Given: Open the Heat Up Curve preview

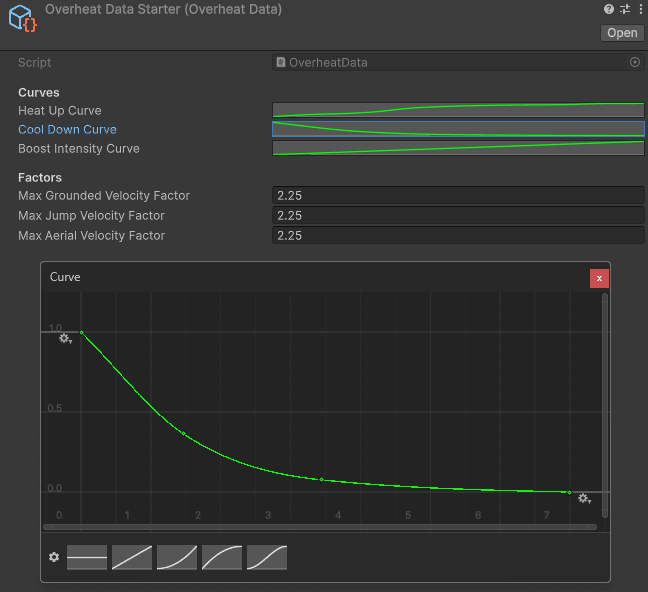Looking at the screenshot, I should tap(458, 110).
